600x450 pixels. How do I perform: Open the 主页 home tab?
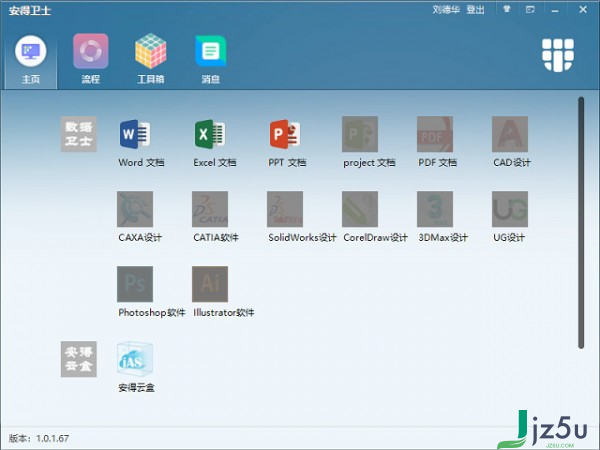31,60
